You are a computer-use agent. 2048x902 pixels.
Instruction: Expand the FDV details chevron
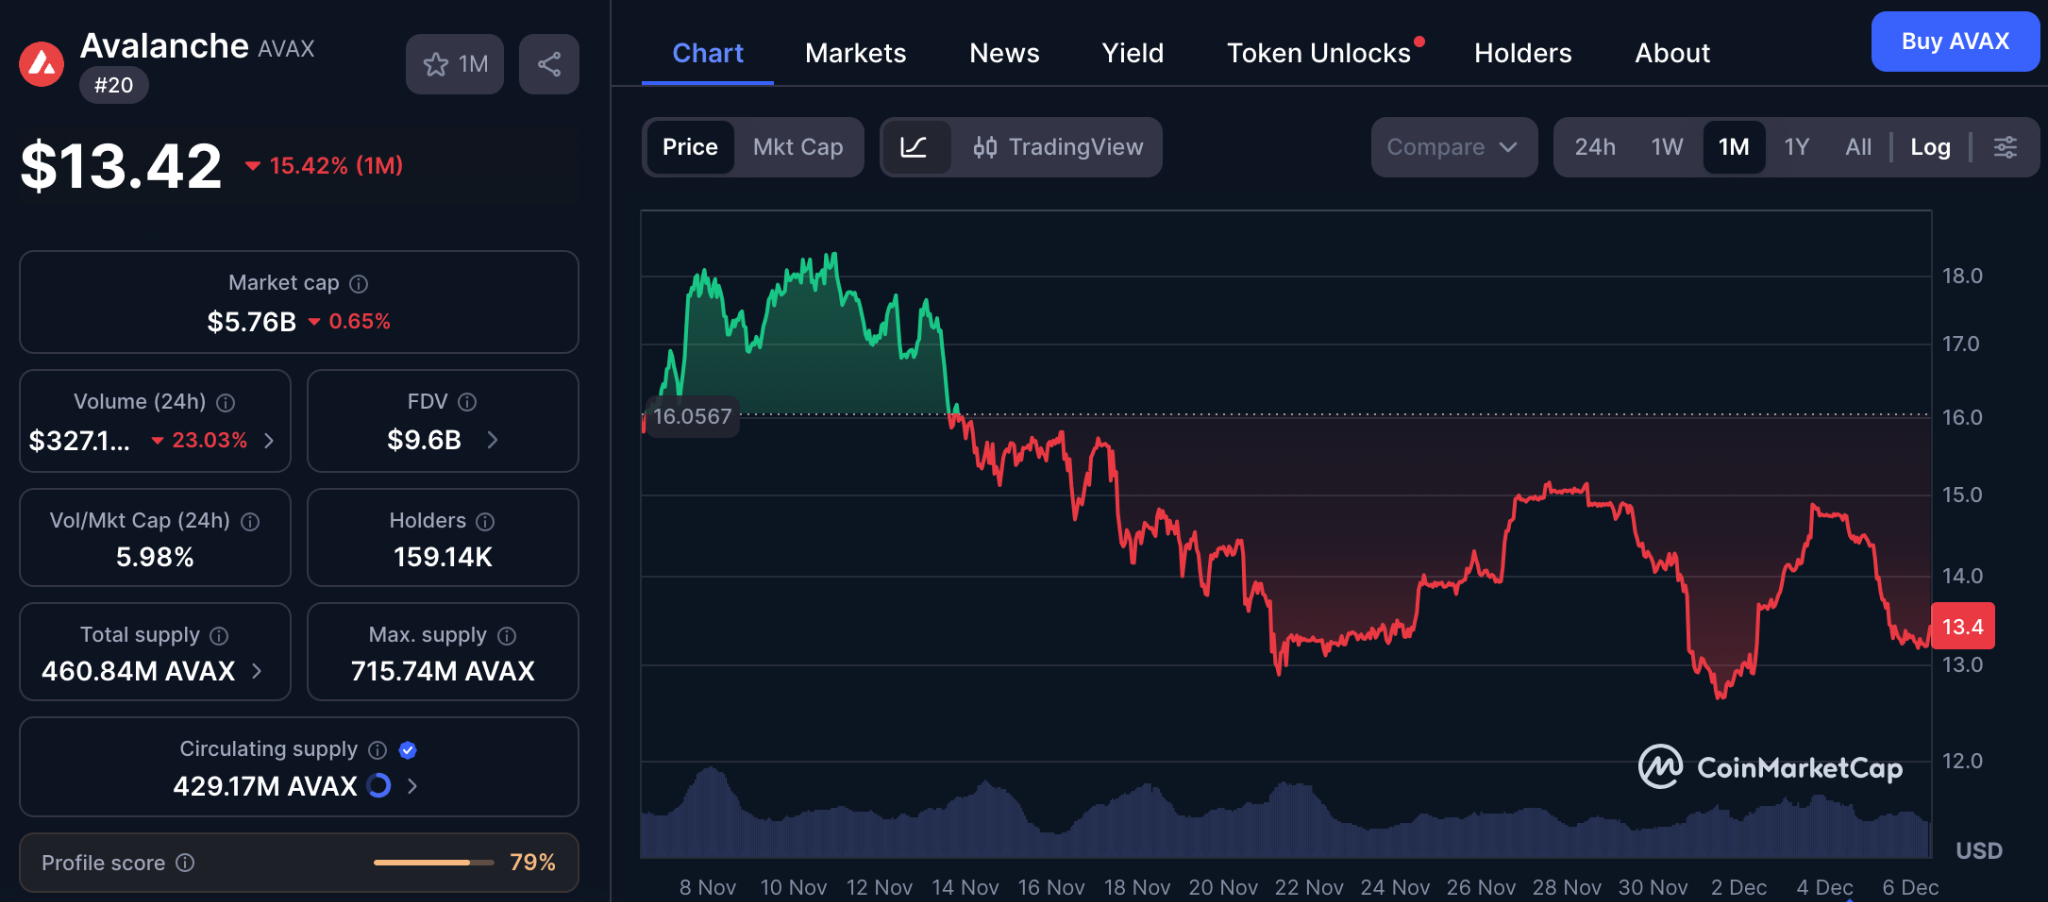pos(492,440)
